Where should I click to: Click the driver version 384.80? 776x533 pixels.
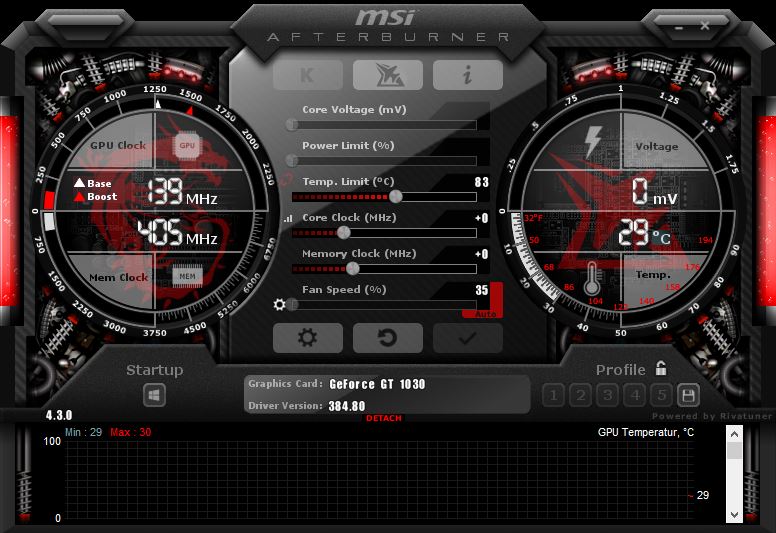click(347, 406)
